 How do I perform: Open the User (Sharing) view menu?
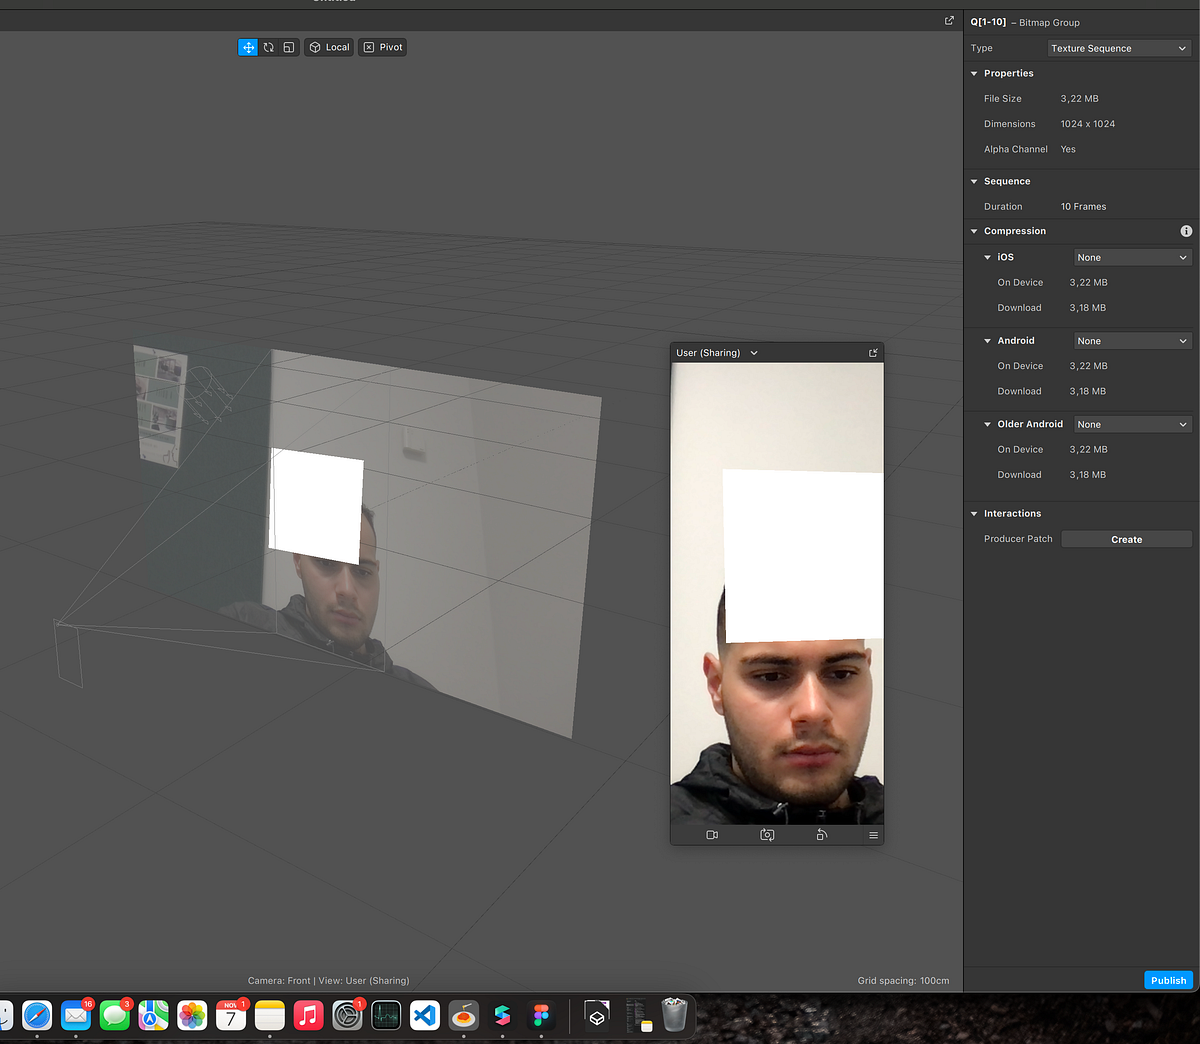point(717,353)
